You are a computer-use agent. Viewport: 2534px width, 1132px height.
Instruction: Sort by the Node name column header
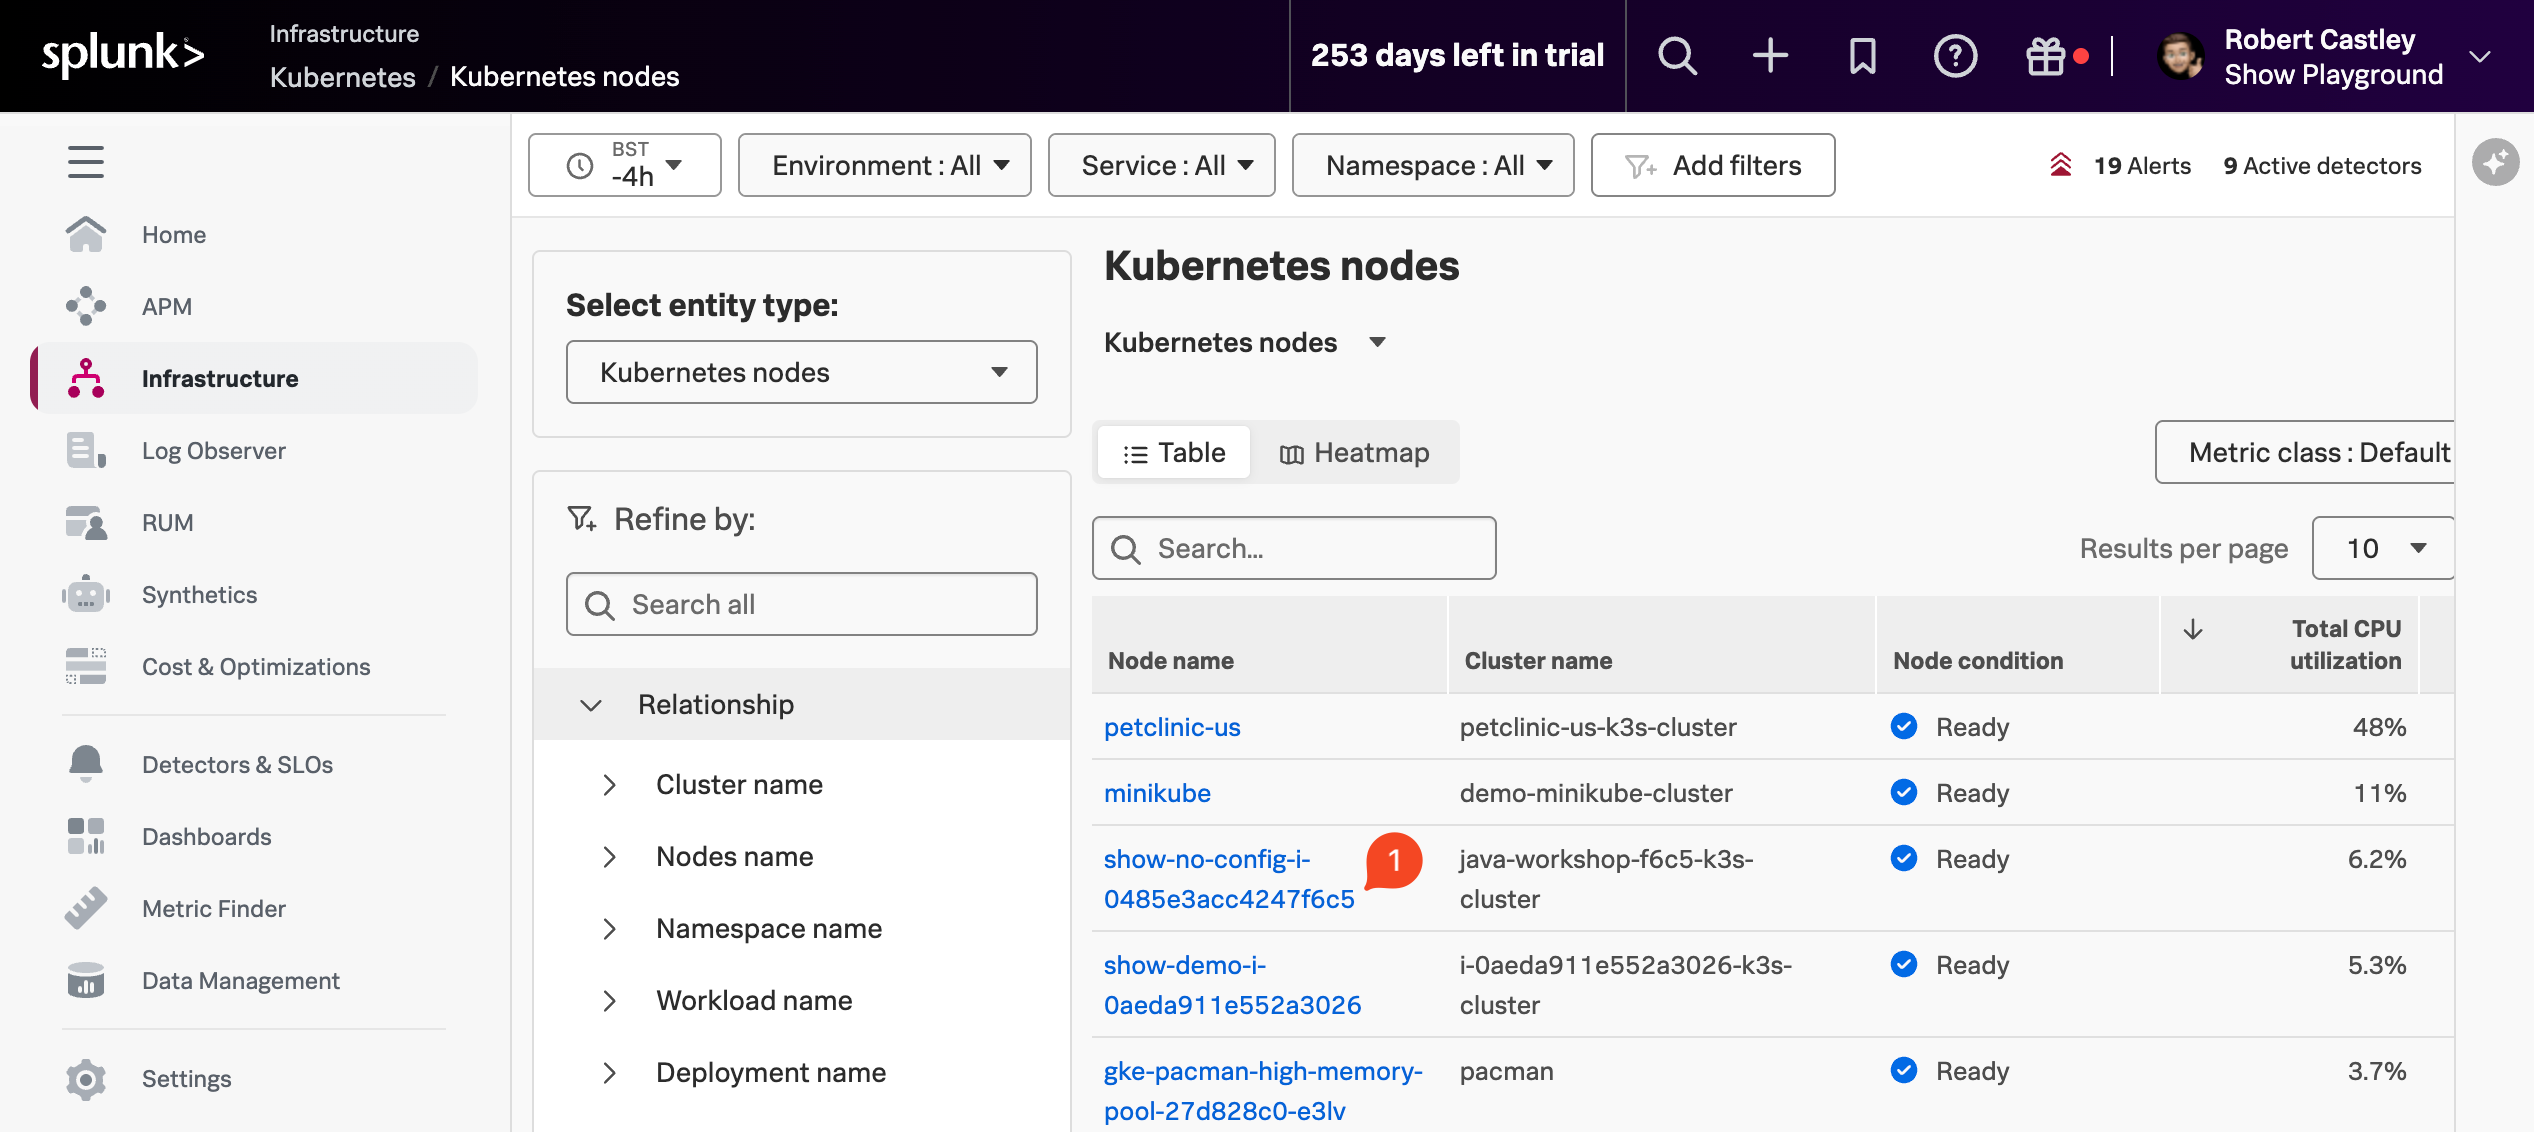[x=1171, y=660]
